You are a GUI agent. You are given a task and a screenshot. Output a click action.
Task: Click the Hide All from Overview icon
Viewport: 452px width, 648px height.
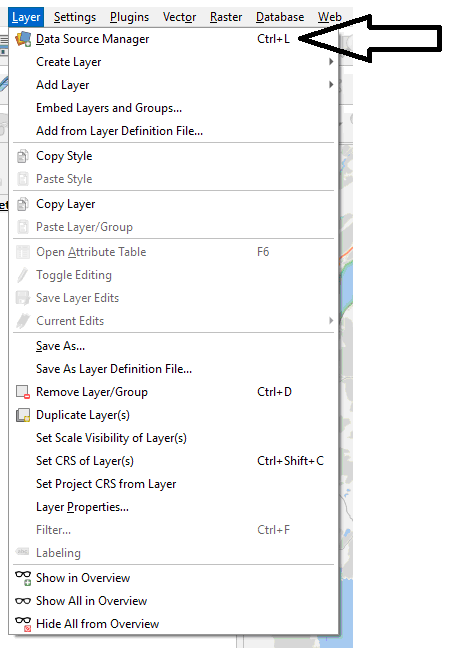[23, 624]
